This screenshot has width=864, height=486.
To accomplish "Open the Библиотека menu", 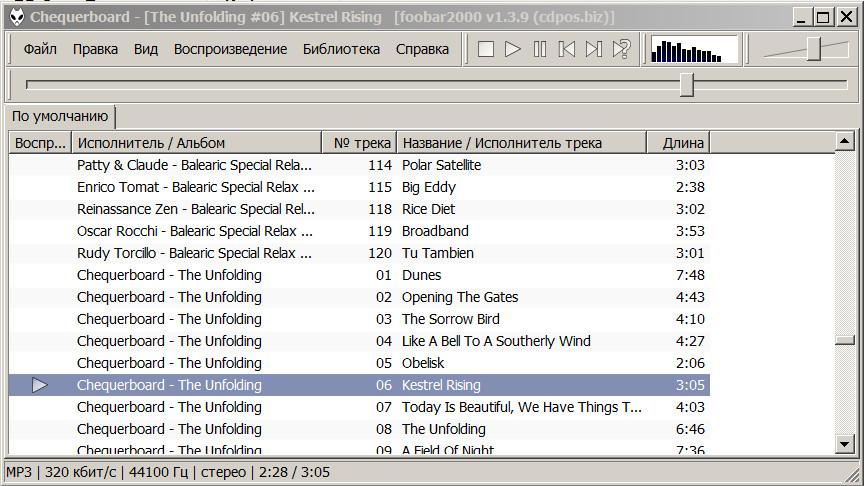I will coord(341,49).
